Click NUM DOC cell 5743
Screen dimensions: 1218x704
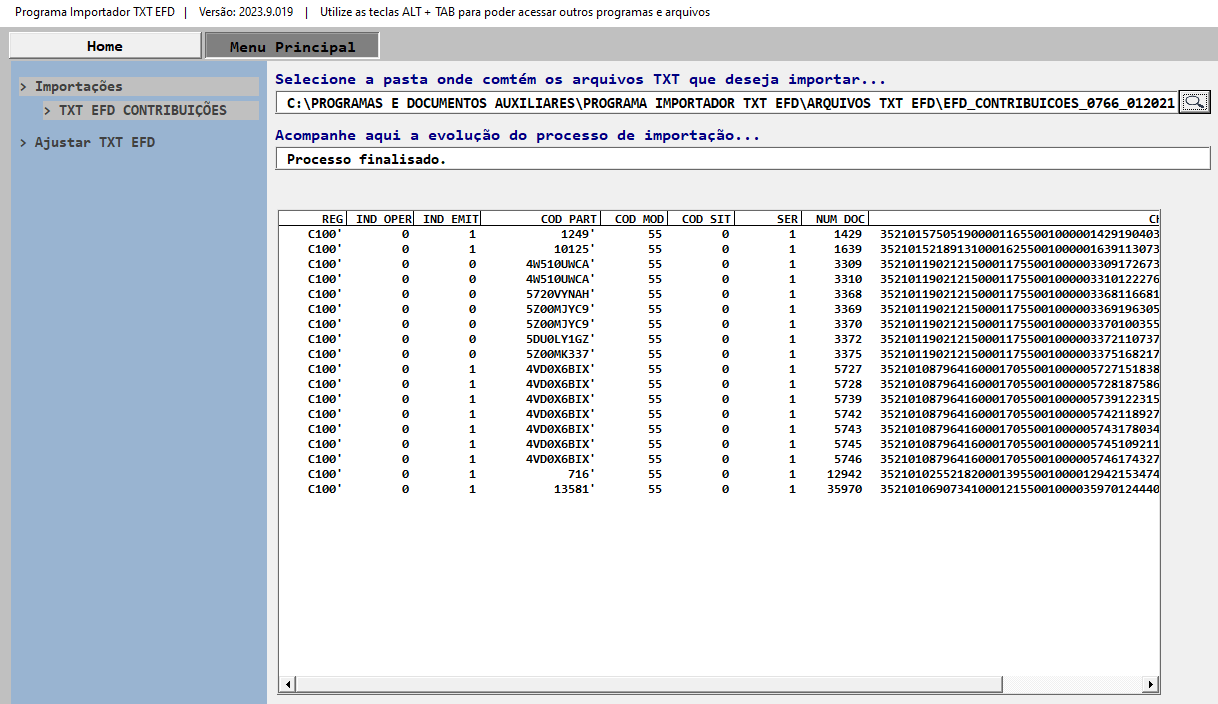point(847,429)
